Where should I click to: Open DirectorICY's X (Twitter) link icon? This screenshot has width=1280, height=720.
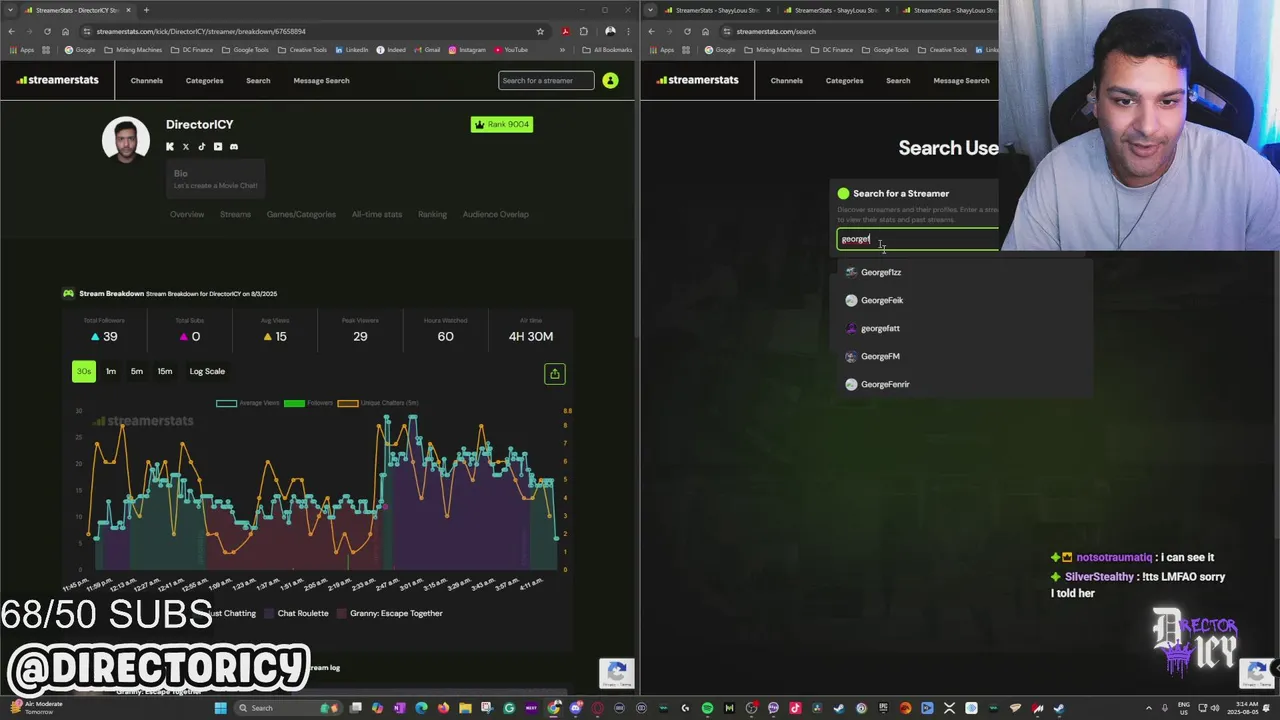[x=185, y=147]
